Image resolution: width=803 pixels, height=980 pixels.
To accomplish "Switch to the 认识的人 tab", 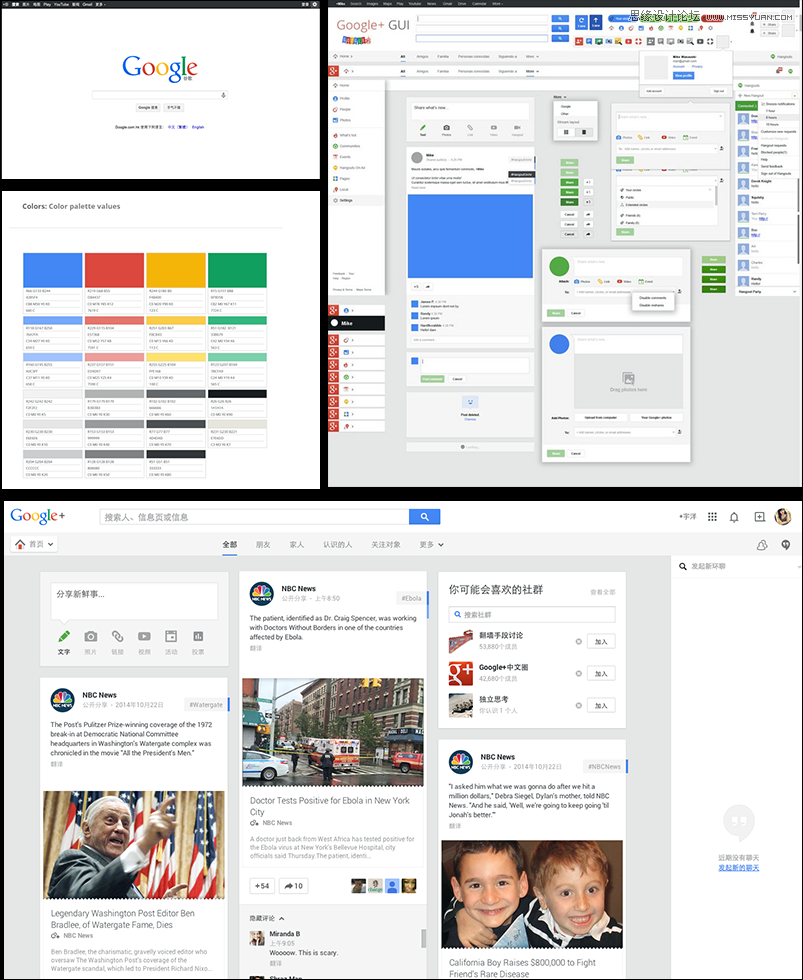I will [337, 544].
